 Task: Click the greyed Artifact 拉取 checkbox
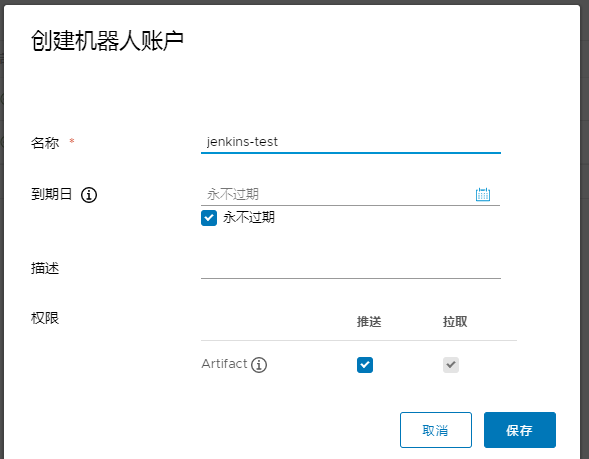tap(451, 365)
